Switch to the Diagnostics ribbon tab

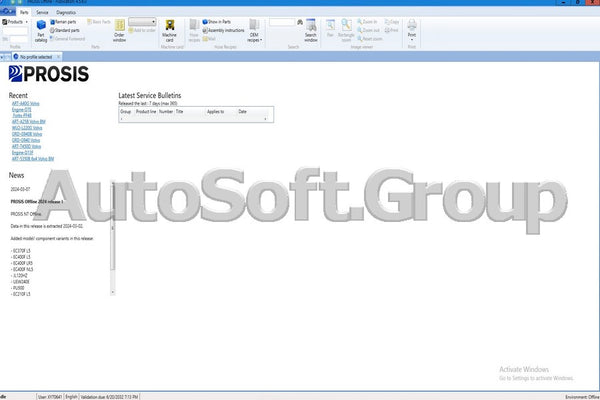(66, 12)
